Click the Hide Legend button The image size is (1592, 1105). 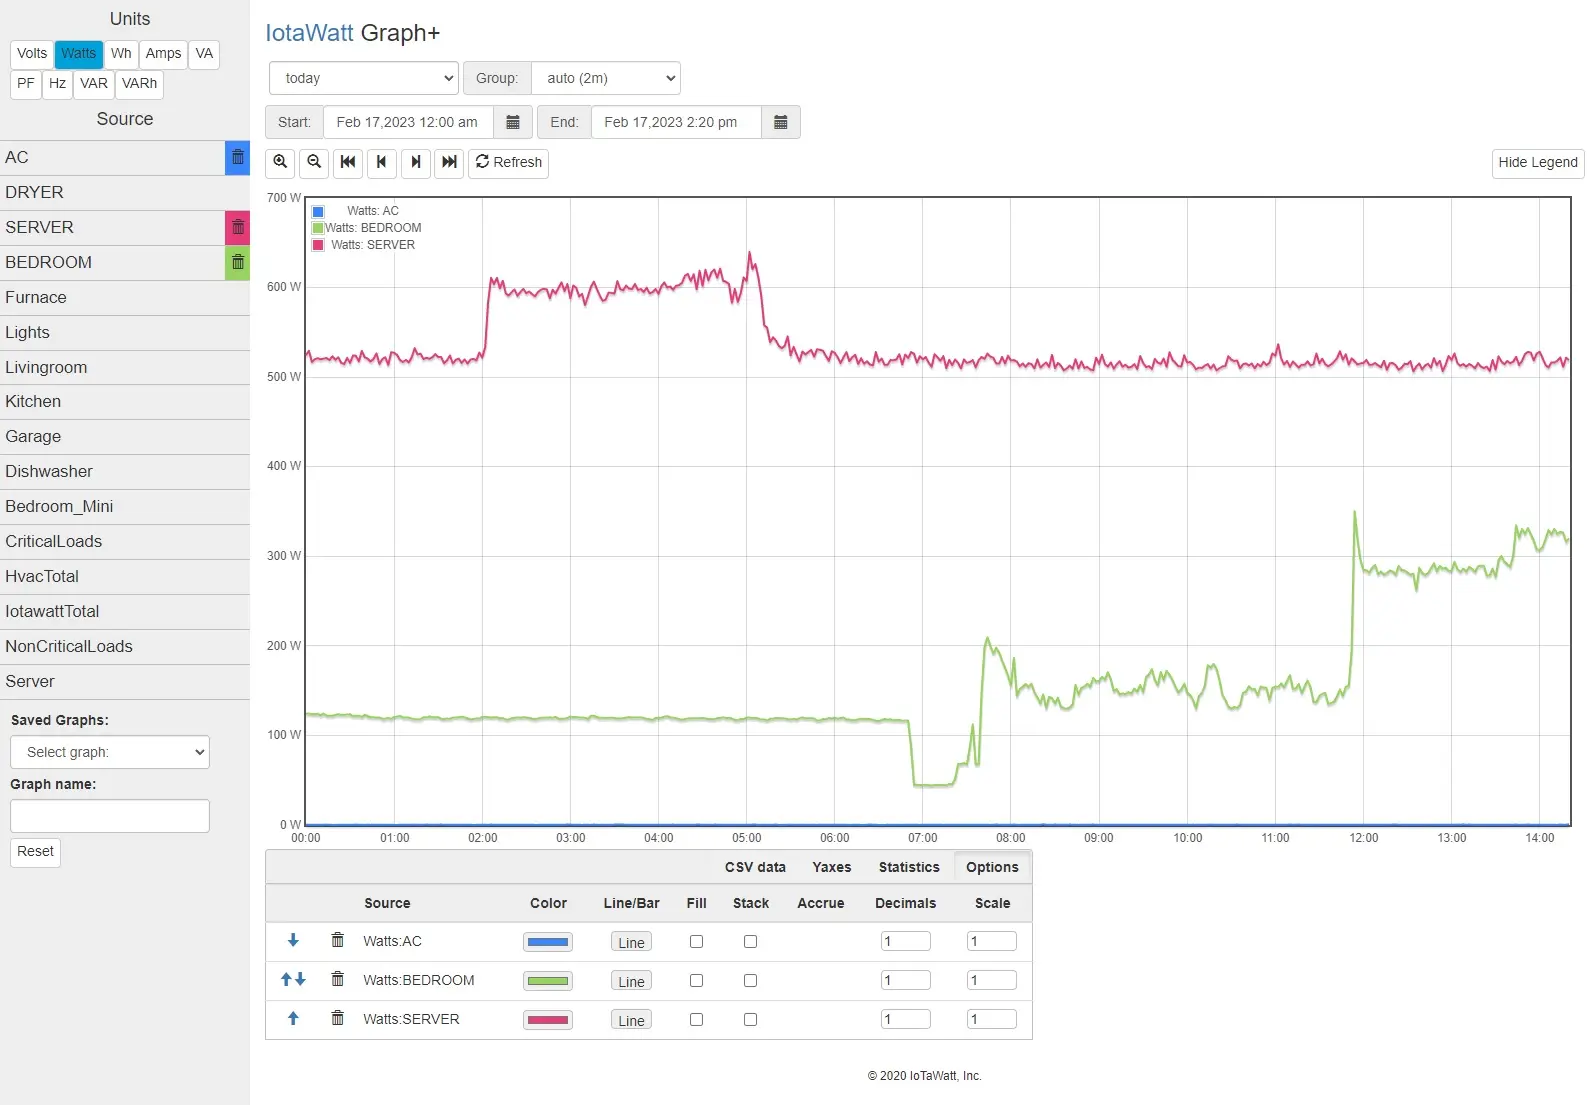coord(1537,163)
